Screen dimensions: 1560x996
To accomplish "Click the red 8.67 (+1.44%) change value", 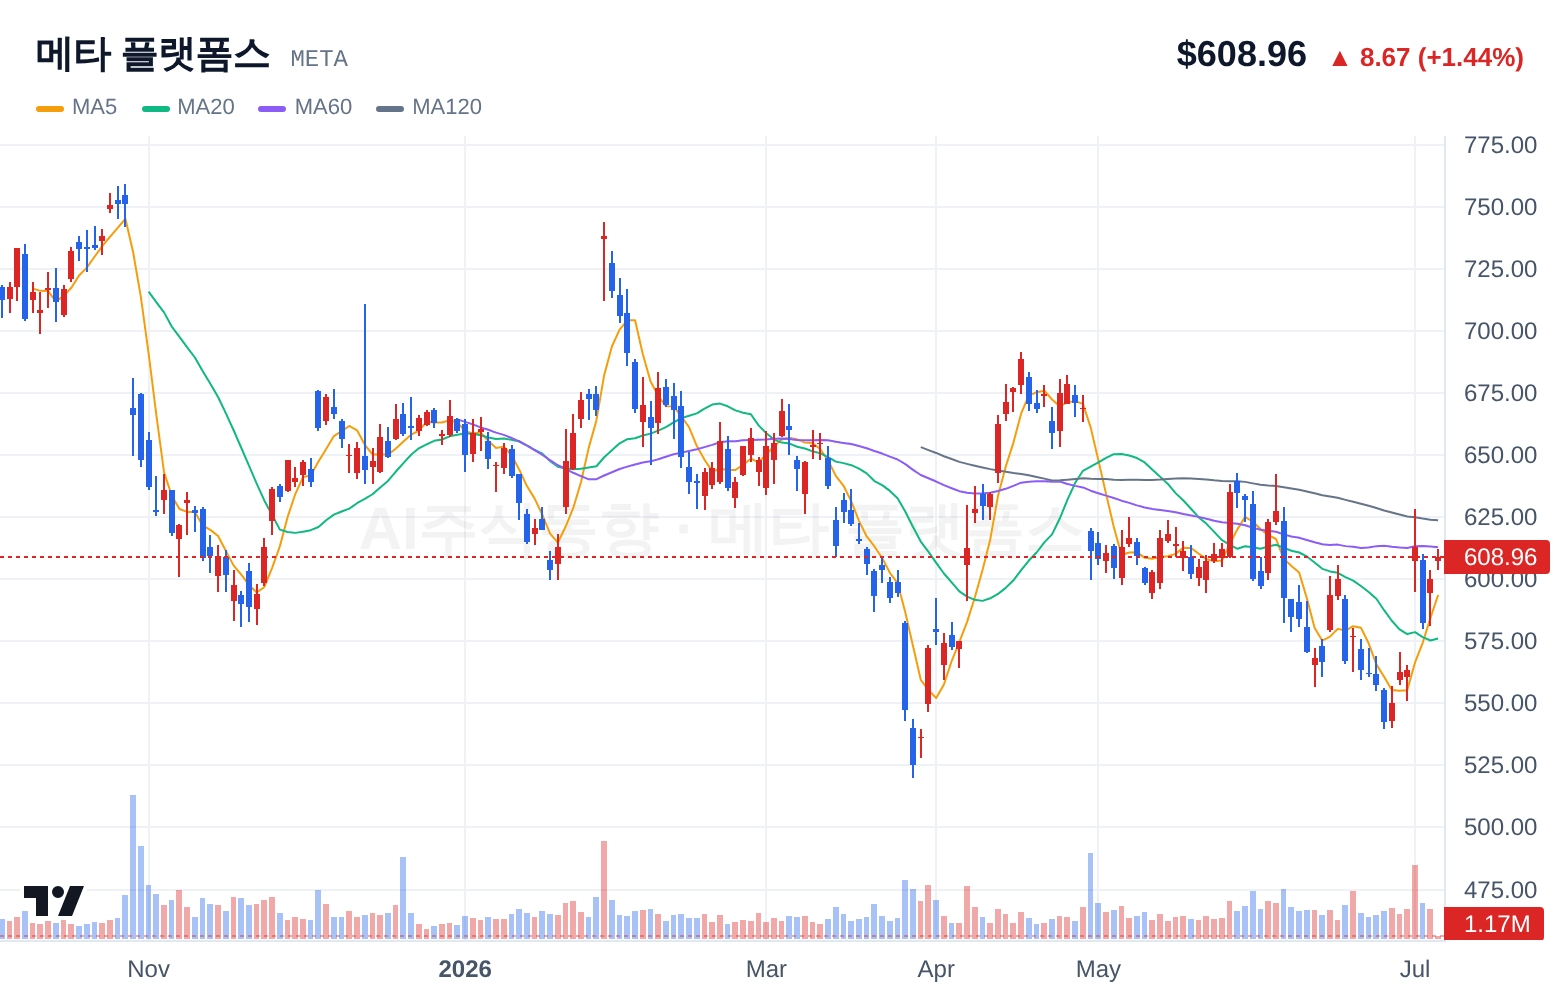I will click(1441, 57).
